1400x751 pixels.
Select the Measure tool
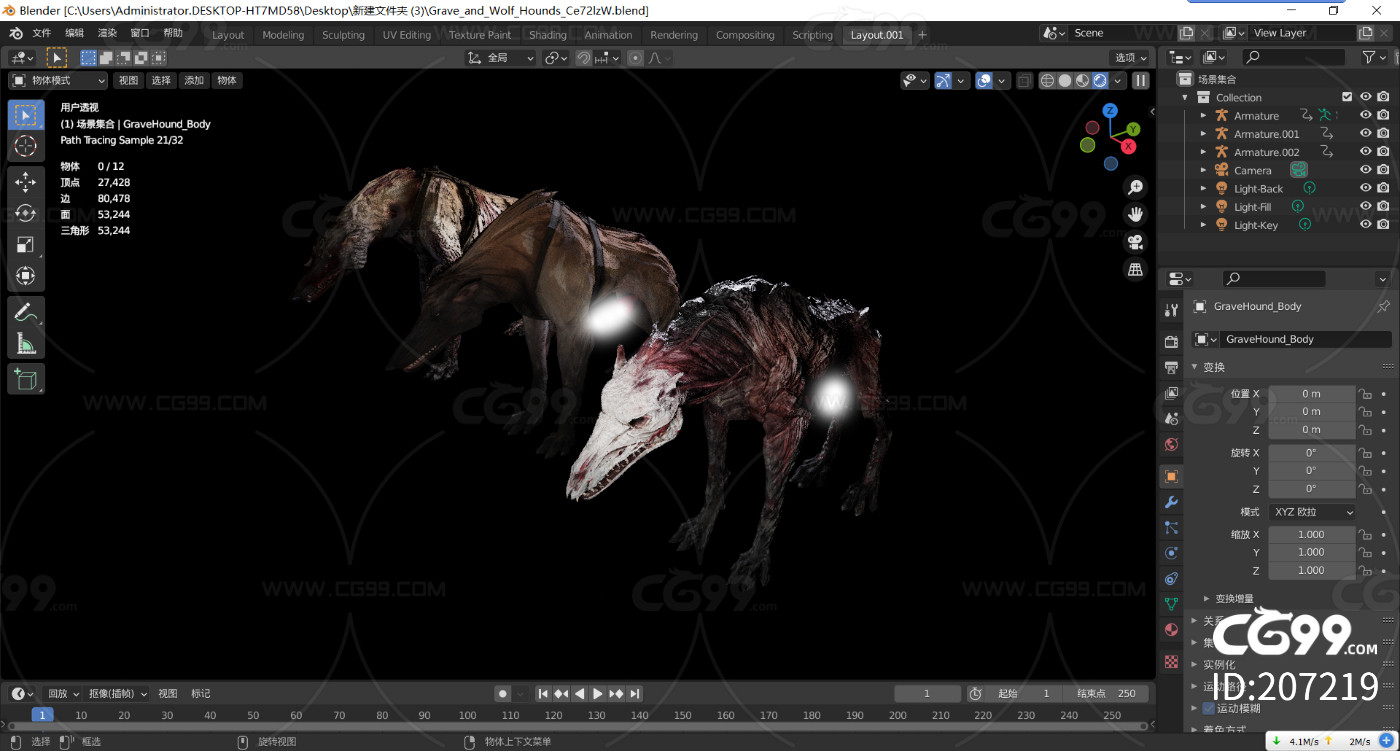point(26,344)
